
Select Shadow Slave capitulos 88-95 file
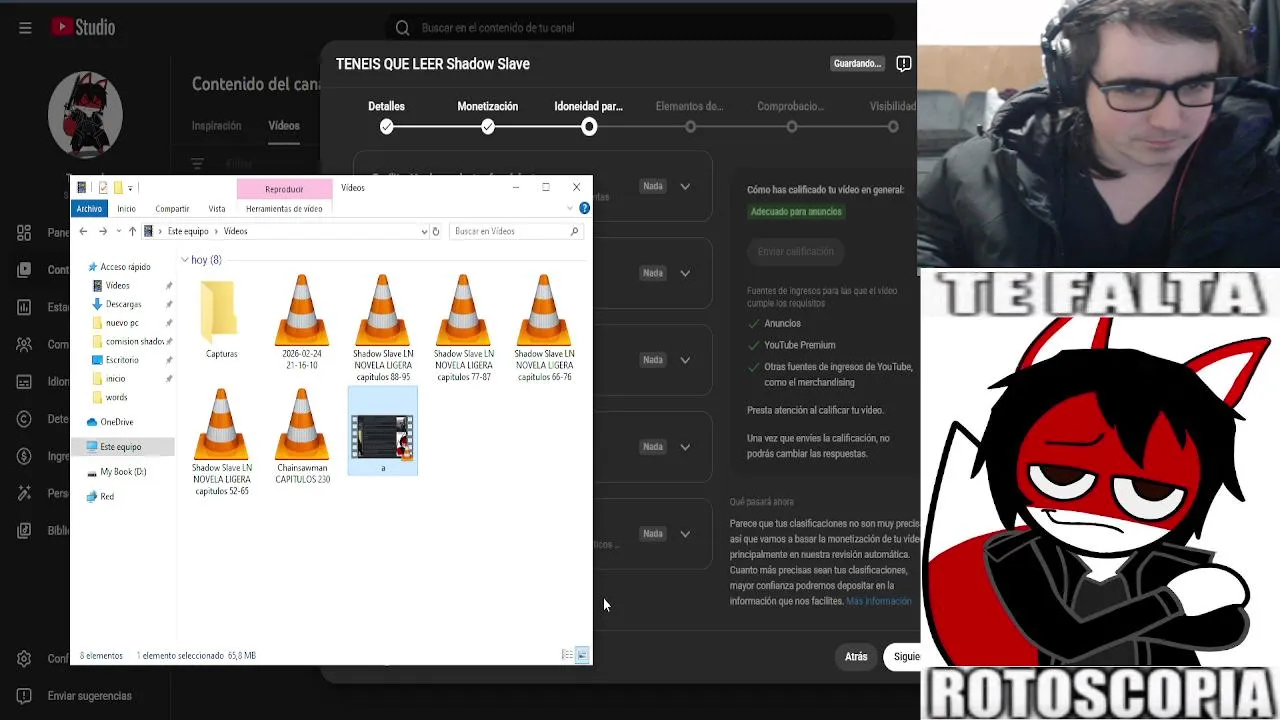coord(383,328)
